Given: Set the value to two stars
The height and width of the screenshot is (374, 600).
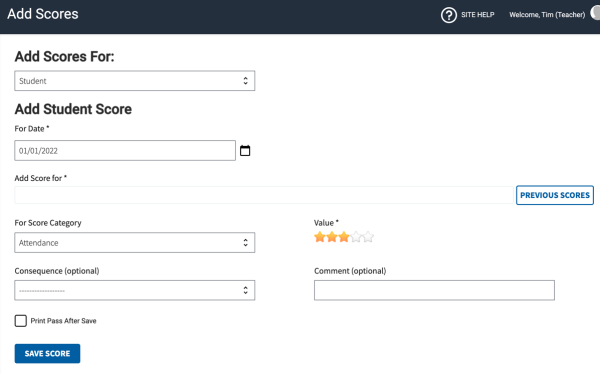Looking at the screenshot, I should point(332,237).
